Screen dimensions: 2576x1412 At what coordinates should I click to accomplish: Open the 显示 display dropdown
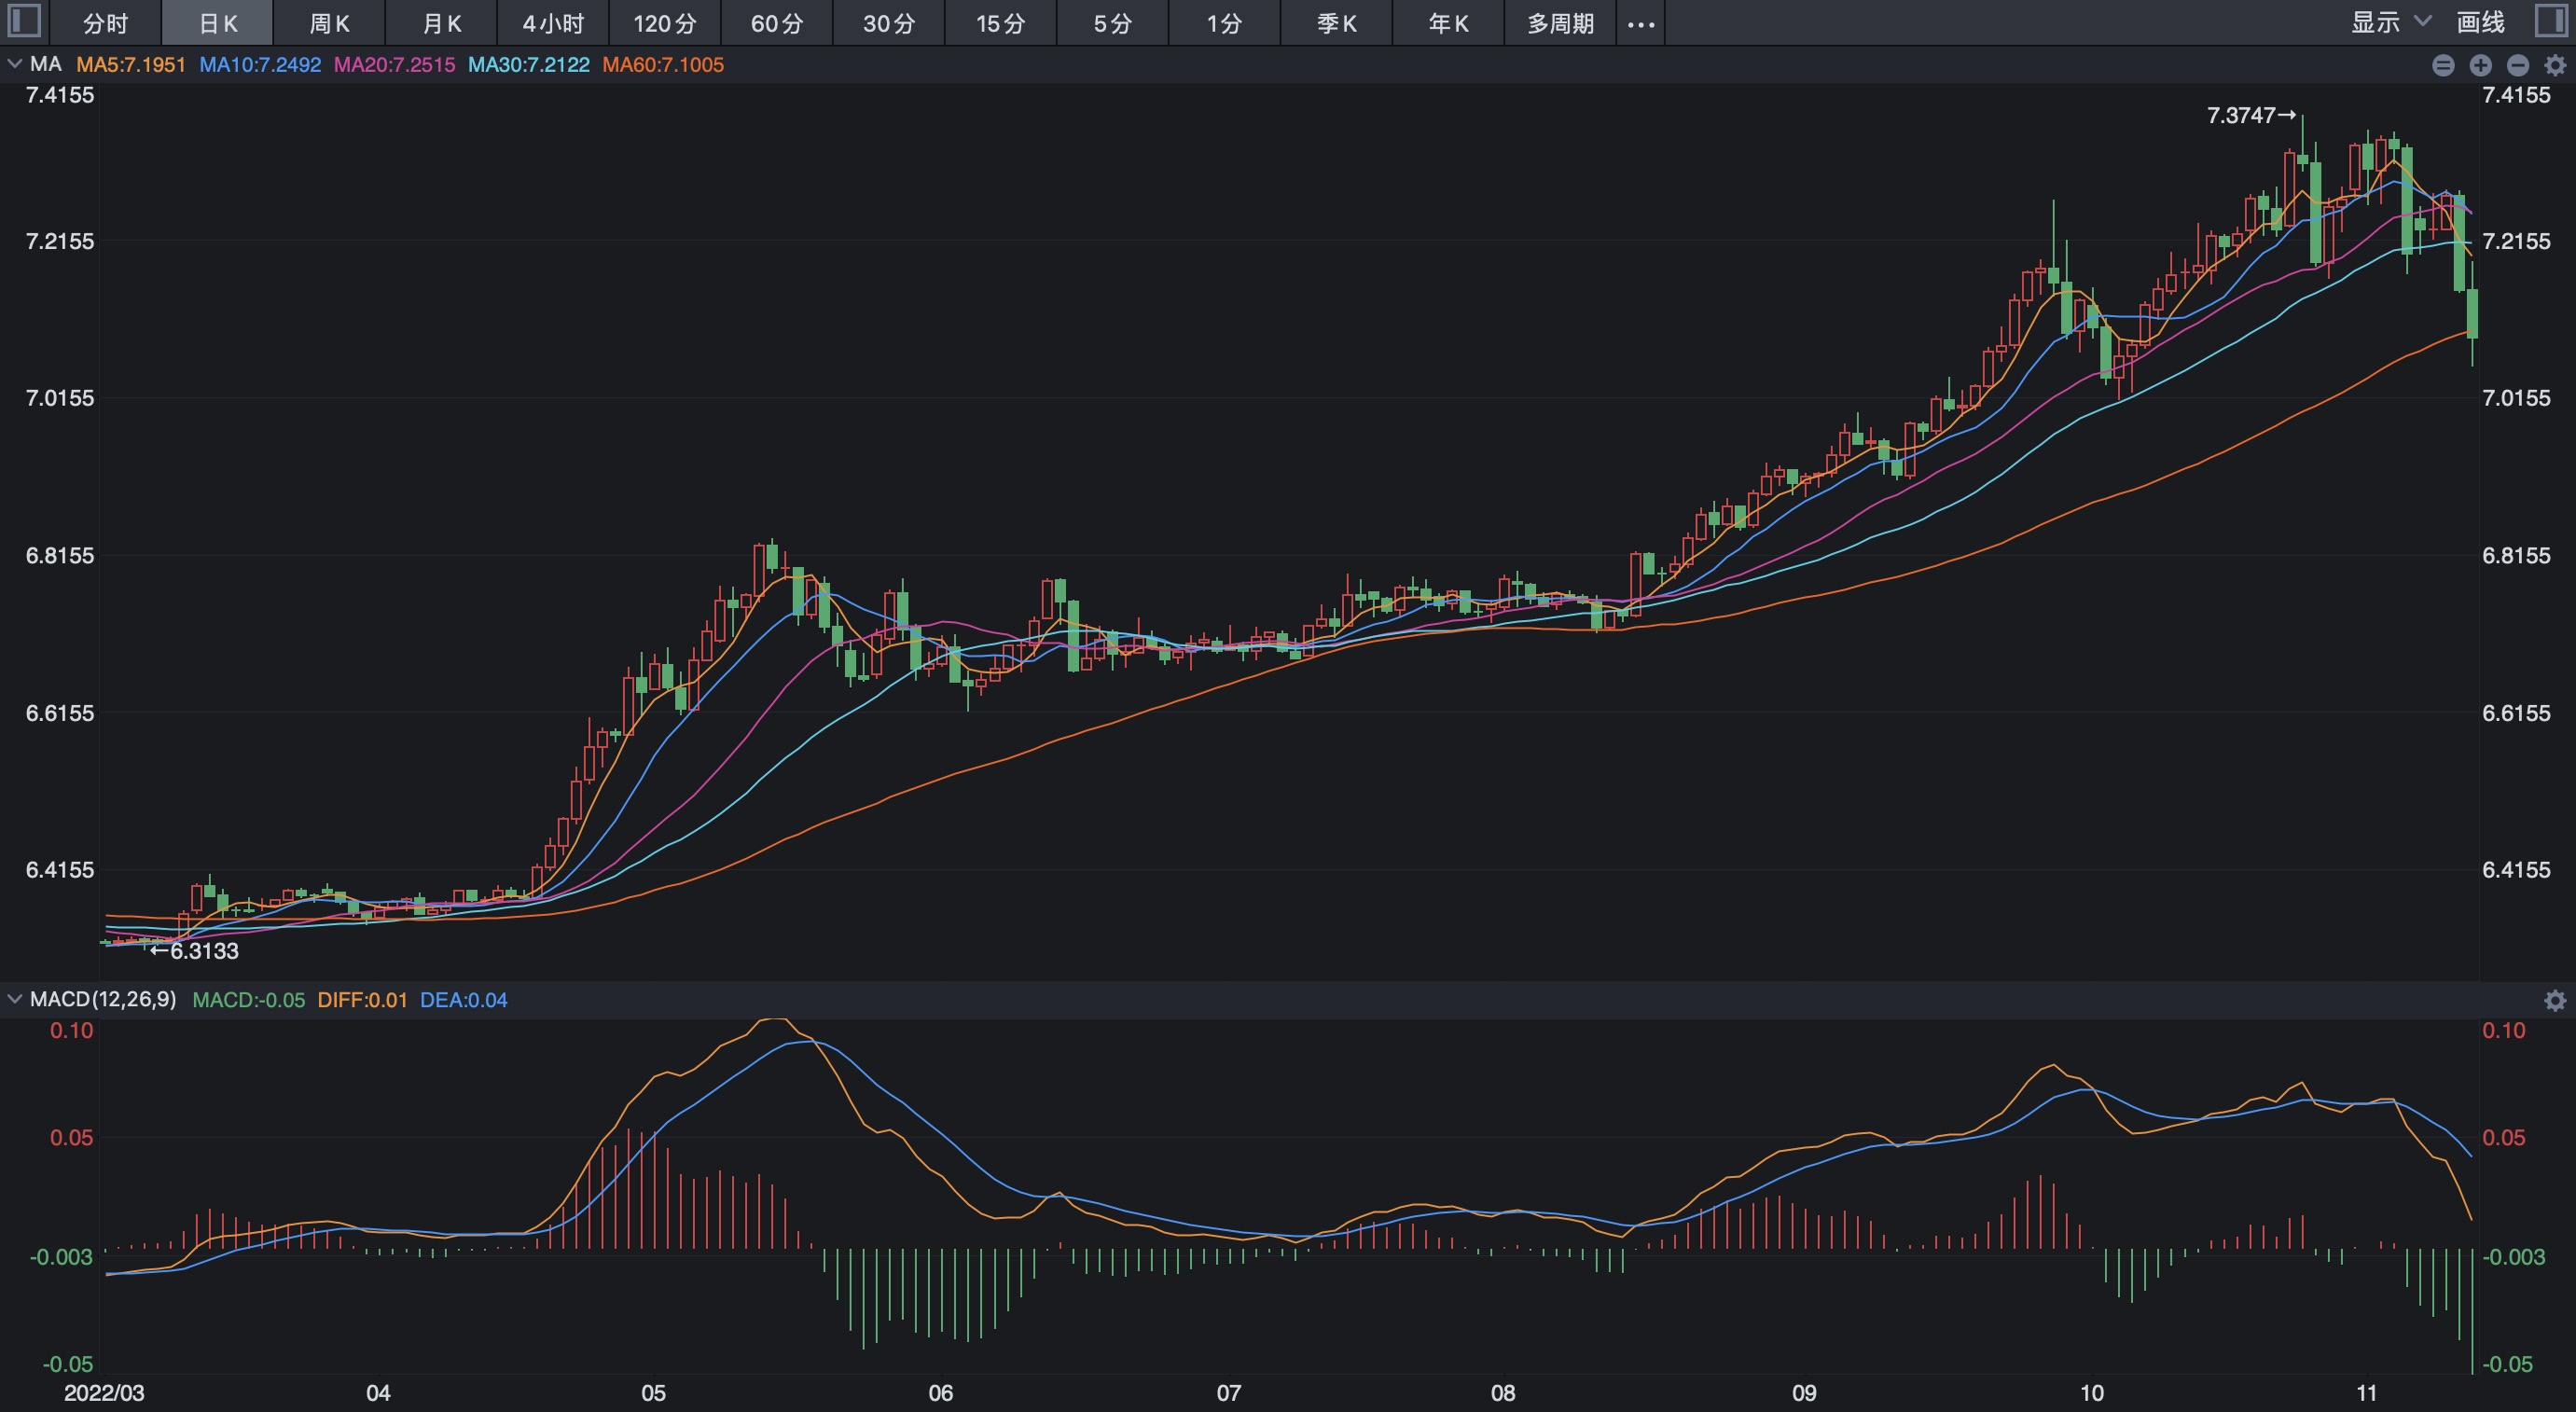pyautogui.click(x=2390, y=22)
